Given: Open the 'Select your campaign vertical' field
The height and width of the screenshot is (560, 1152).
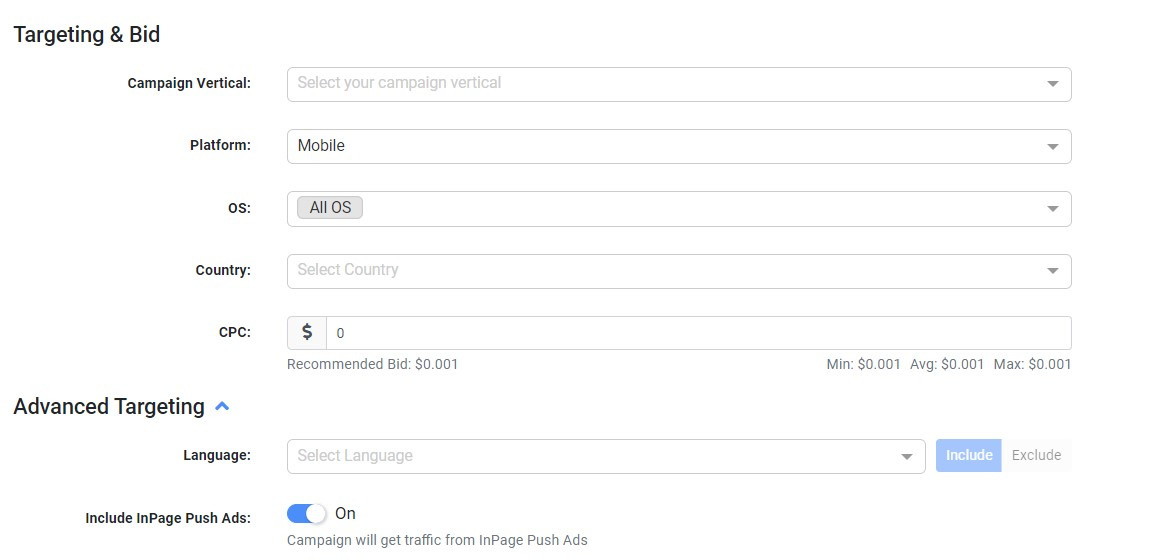Looking at the screenshot, I should pyautogui.click(x=660, y=84).
